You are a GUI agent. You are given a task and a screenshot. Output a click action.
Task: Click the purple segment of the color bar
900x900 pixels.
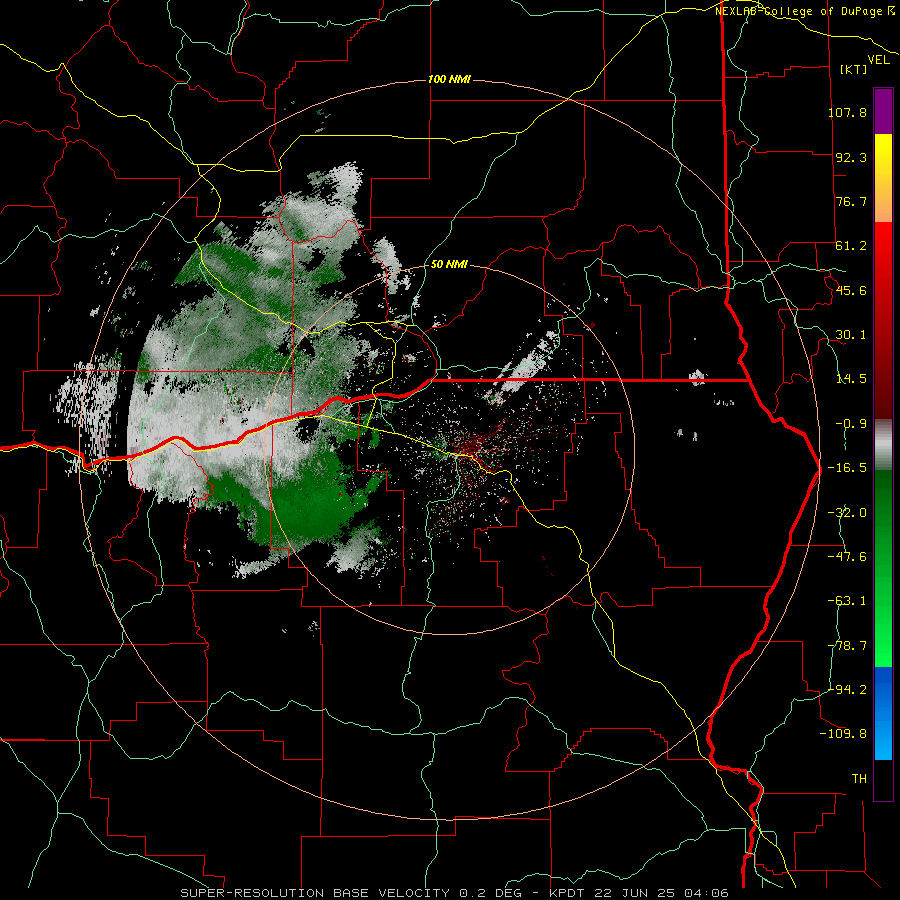click(x=883, y=111)
